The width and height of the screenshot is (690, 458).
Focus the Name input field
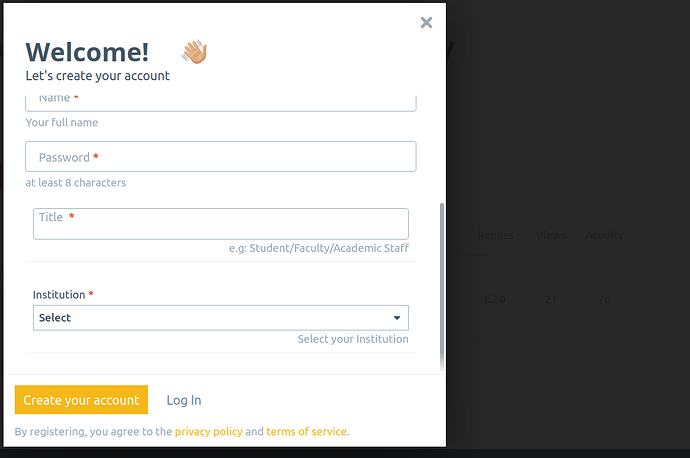220,103
